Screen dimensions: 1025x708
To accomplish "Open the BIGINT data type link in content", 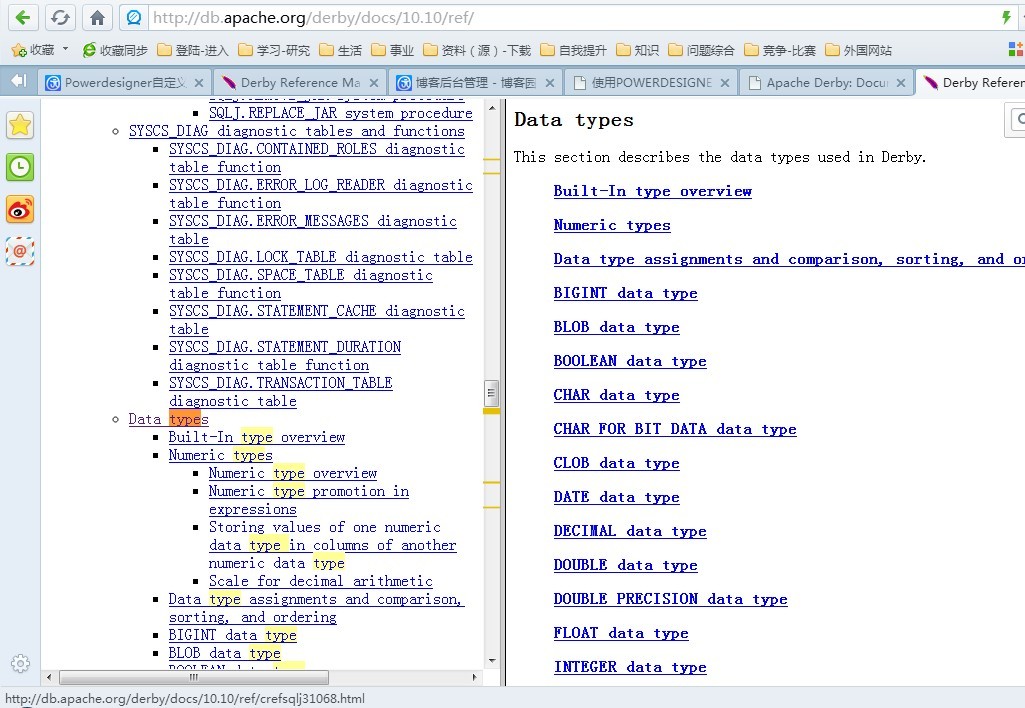I will coord(625,293).
